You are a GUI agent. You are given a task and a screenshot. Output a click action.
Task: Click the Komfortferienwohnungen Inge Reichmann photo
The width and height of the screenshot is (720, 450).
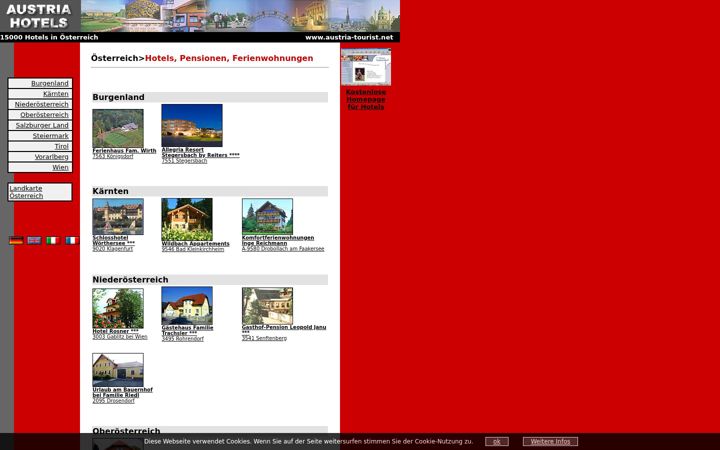tap(267, 216)
